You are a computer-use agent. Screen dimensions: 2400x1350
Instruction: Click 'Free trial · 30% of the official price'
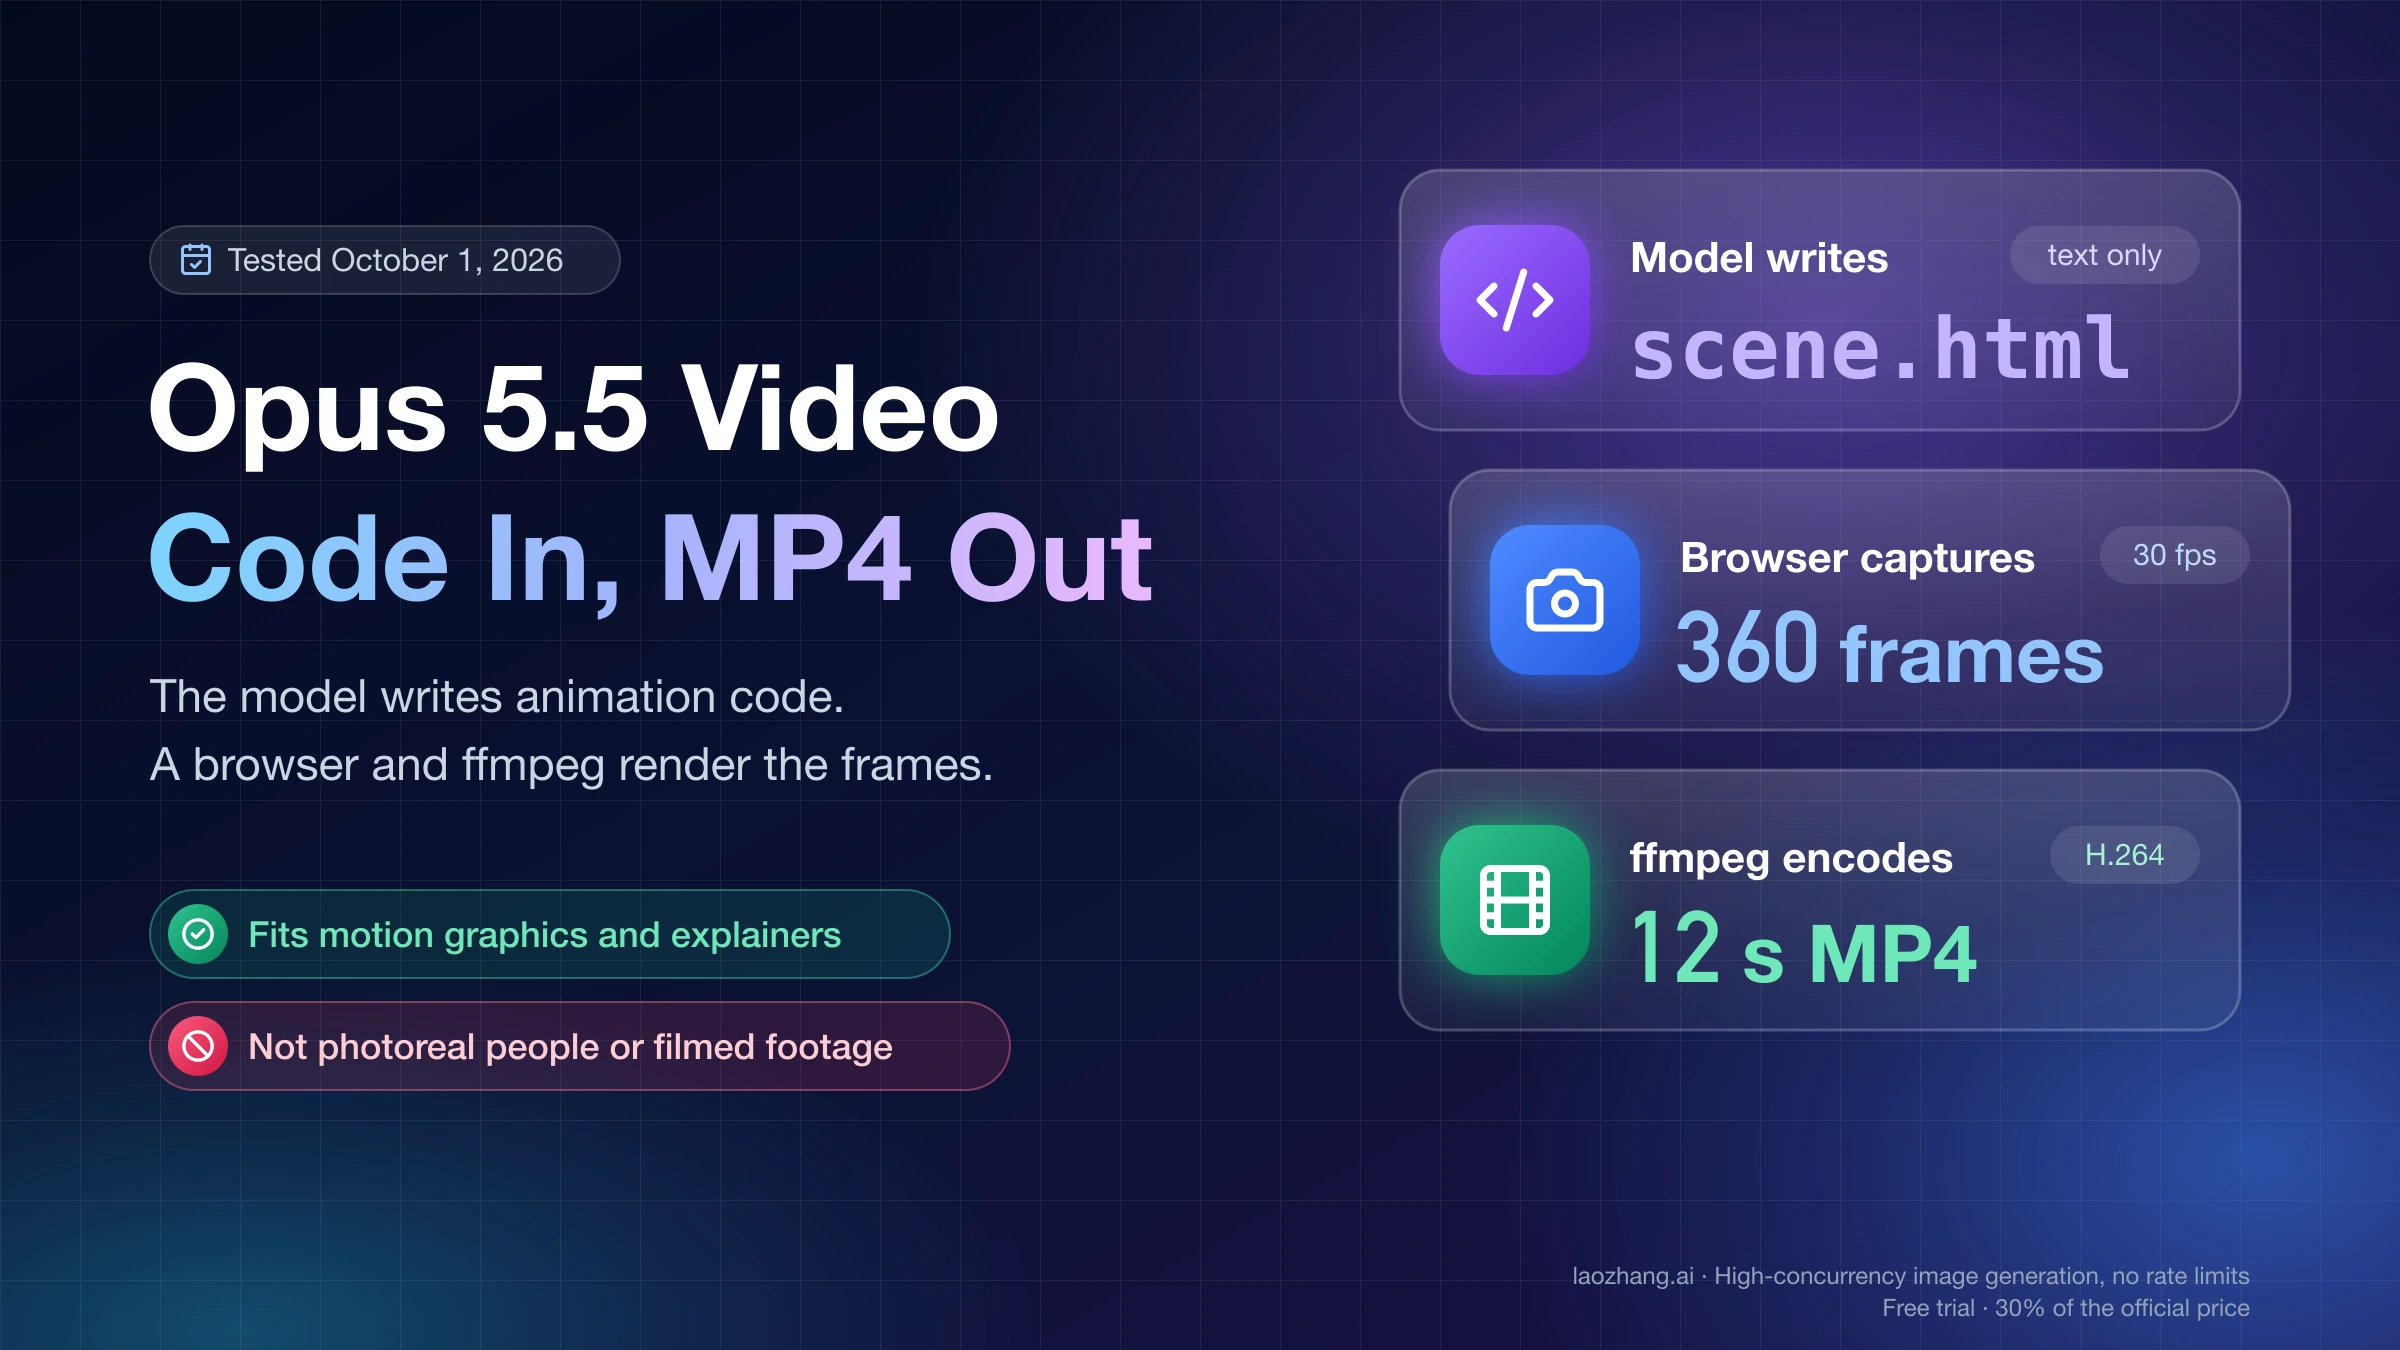point(2066,1308)
